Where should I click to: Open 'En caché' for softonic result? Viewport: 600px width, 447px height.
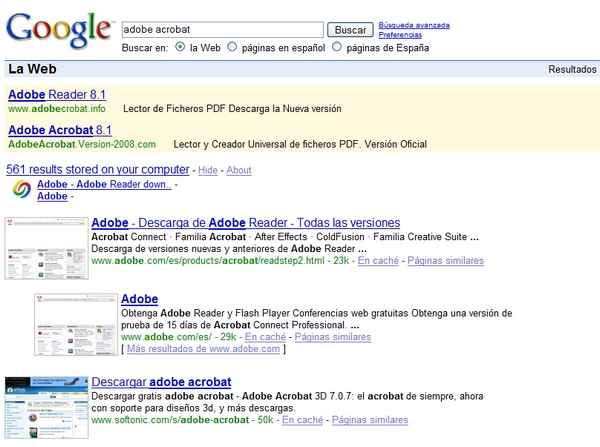(x=303, y=420)
